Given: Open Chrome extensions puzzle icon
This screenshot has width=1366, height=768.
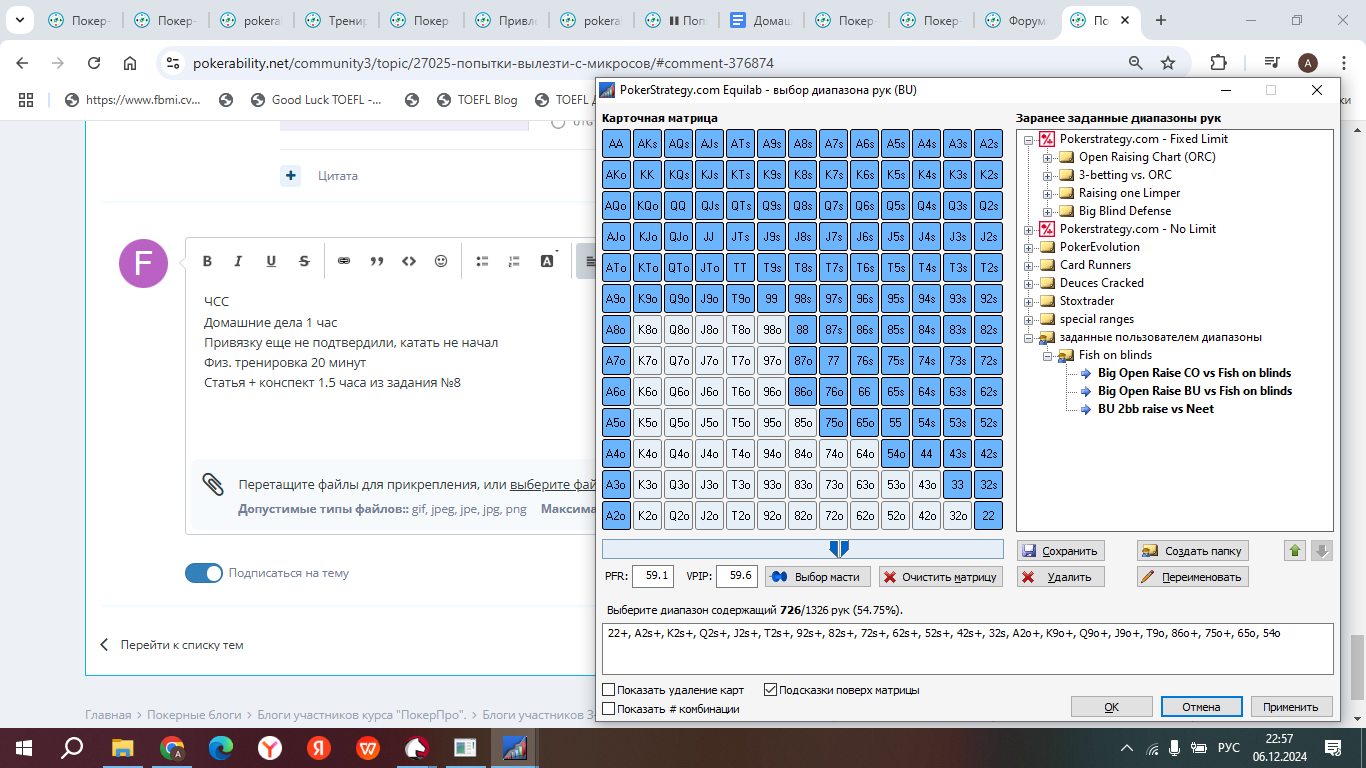Looking at the screenshot, I should point(1219,63).
